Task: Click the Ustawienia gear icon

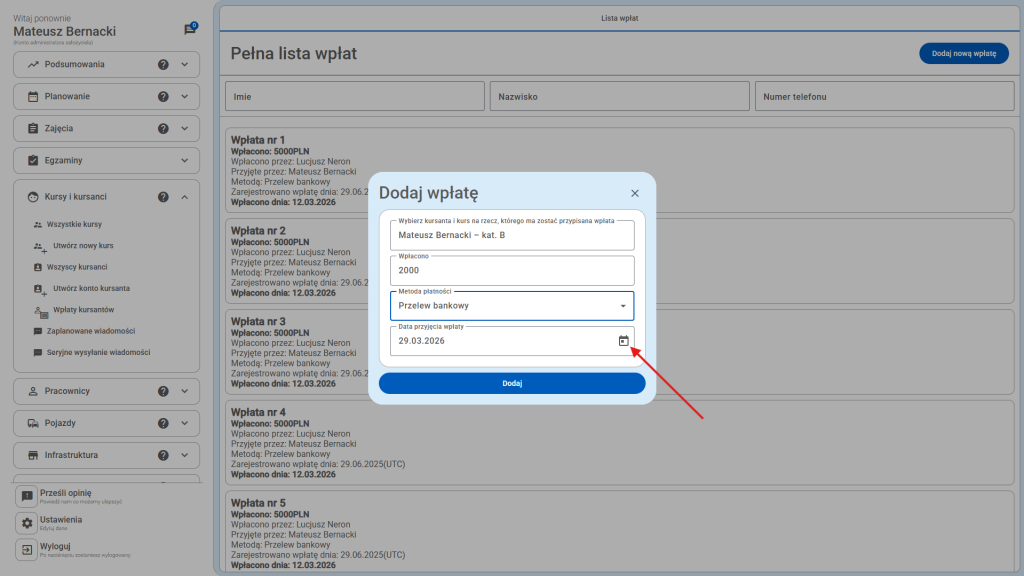Action: (28, 523)
